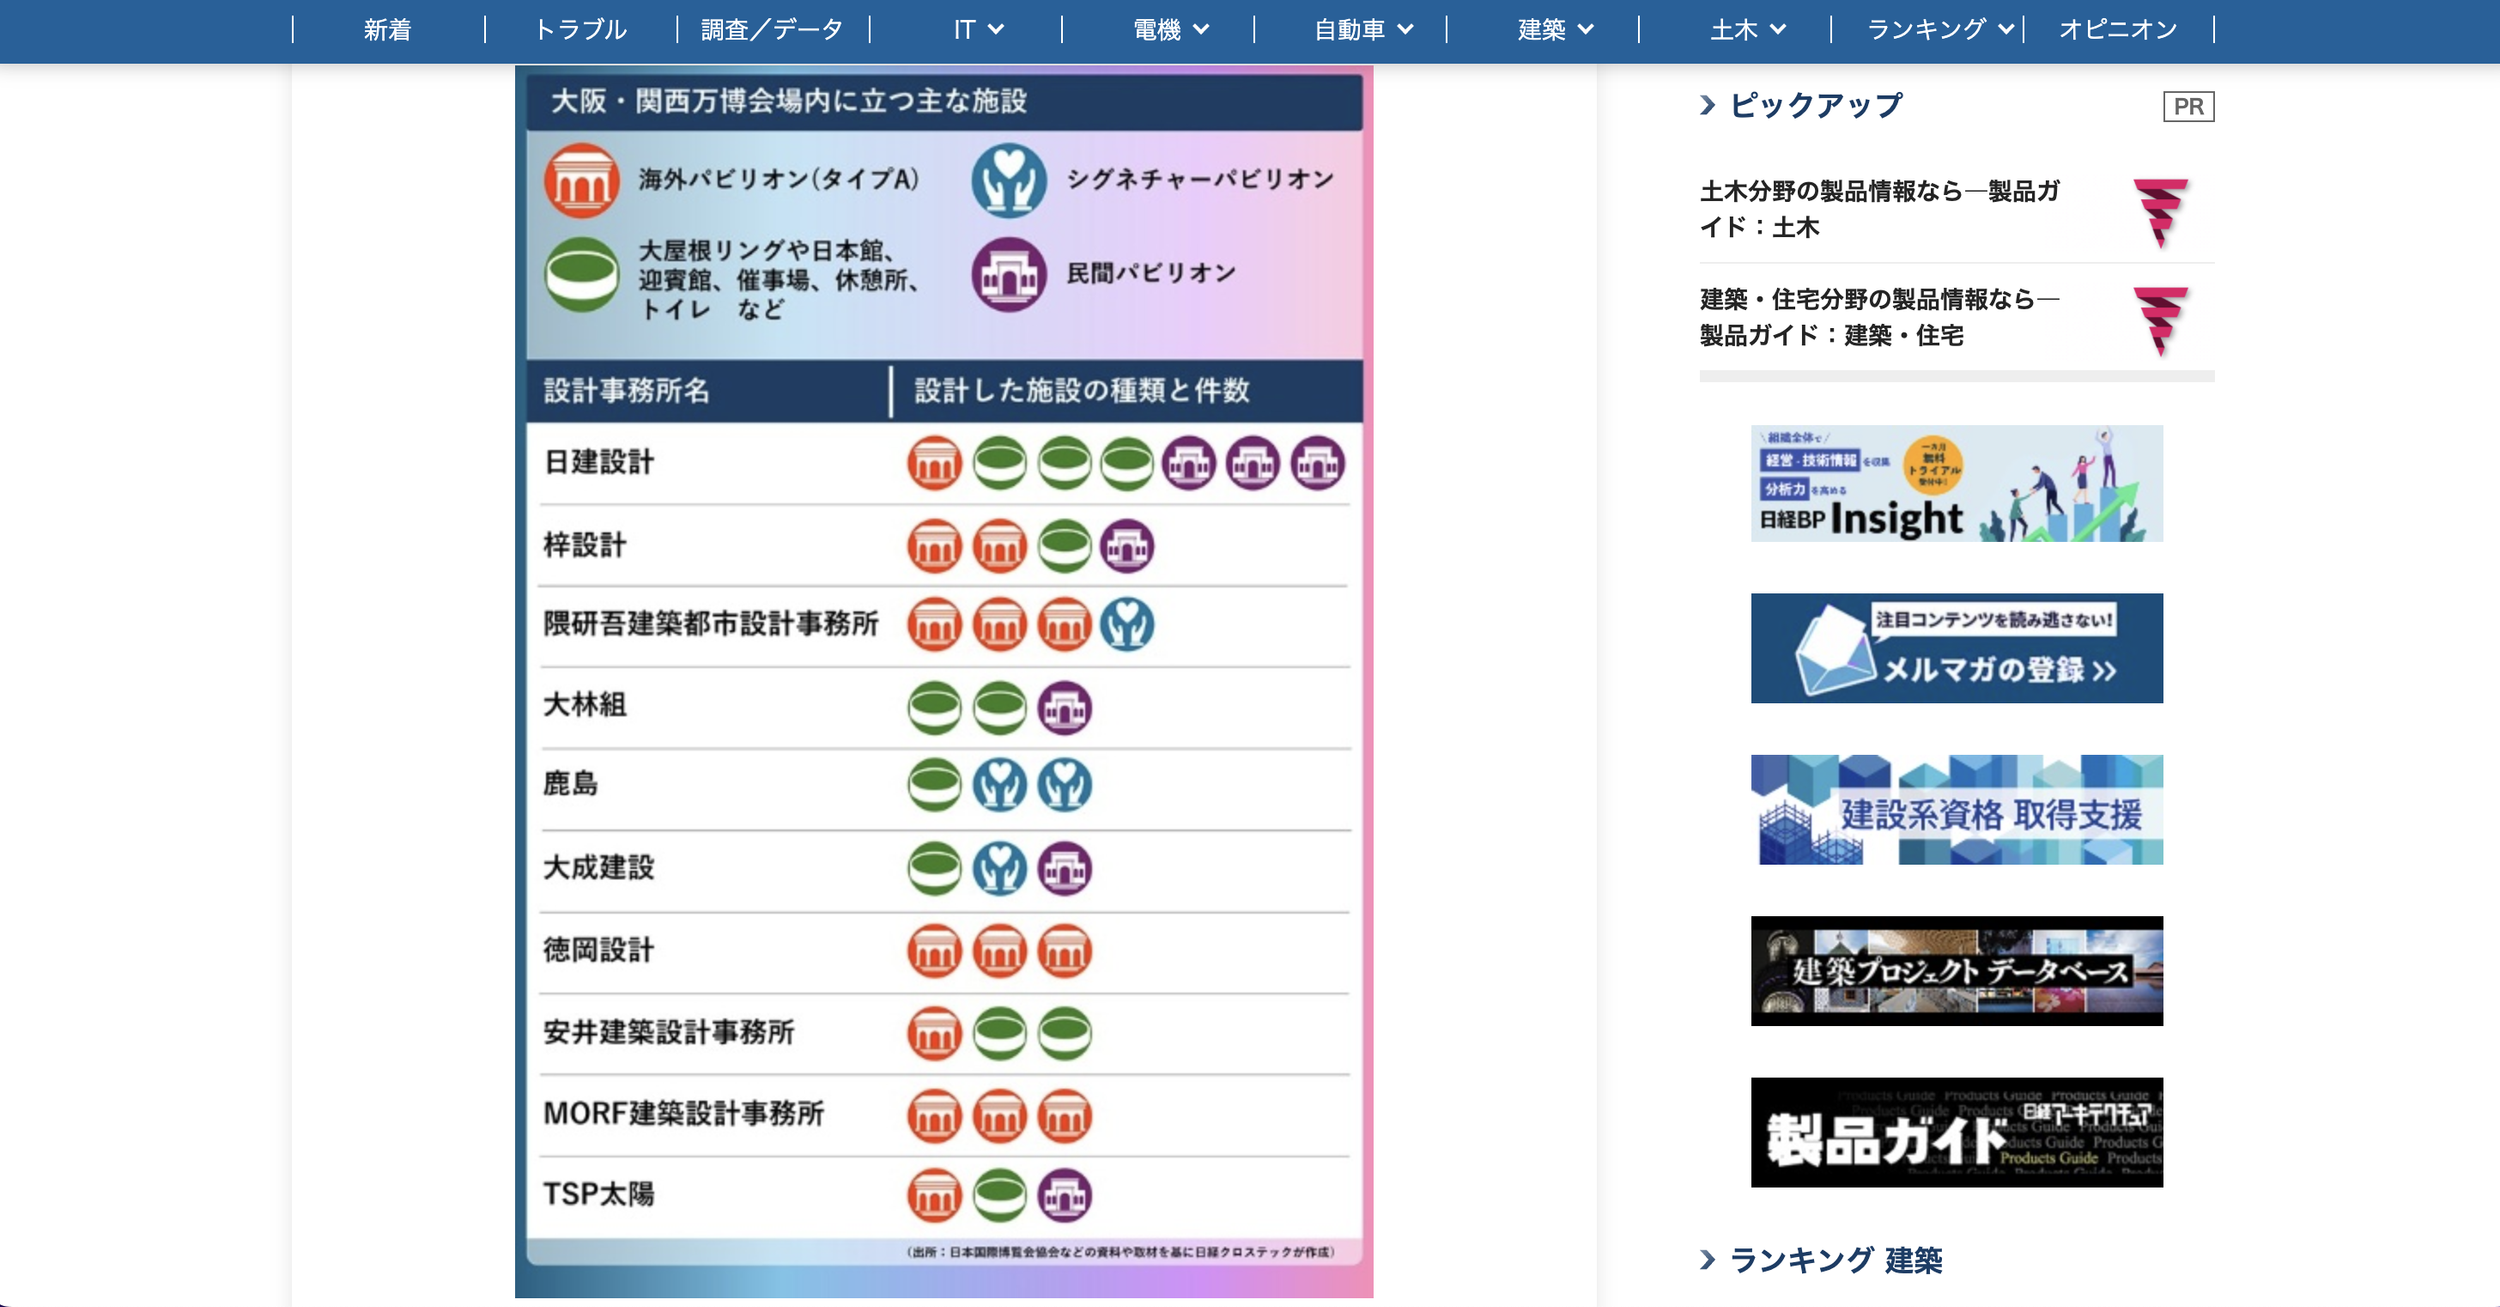Click the purple icon in 梓設計 row
The height and width of the screenshot is (1307, 2500).
[1127, 546]
